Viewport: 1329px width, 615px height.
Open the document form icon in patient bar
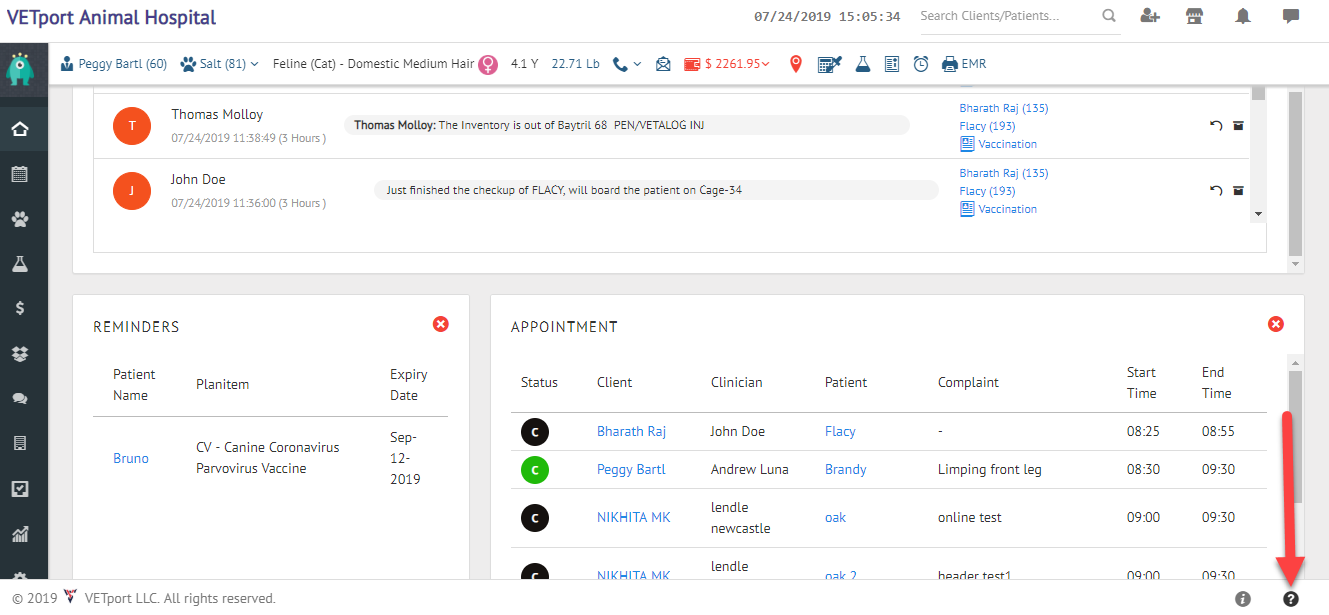point(892,64)
